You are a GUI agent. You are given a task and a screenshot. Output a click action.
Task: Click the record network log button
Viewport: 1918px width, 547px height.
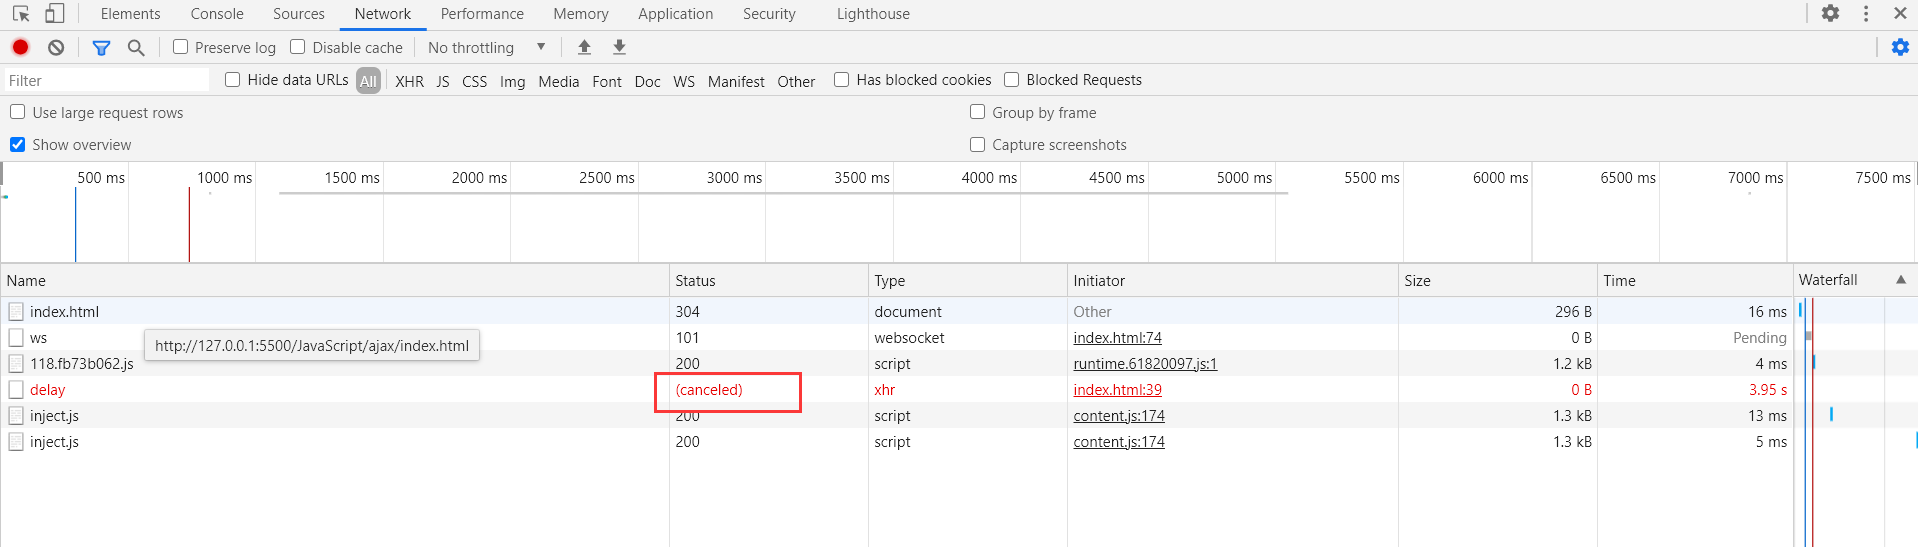point(20,47)
